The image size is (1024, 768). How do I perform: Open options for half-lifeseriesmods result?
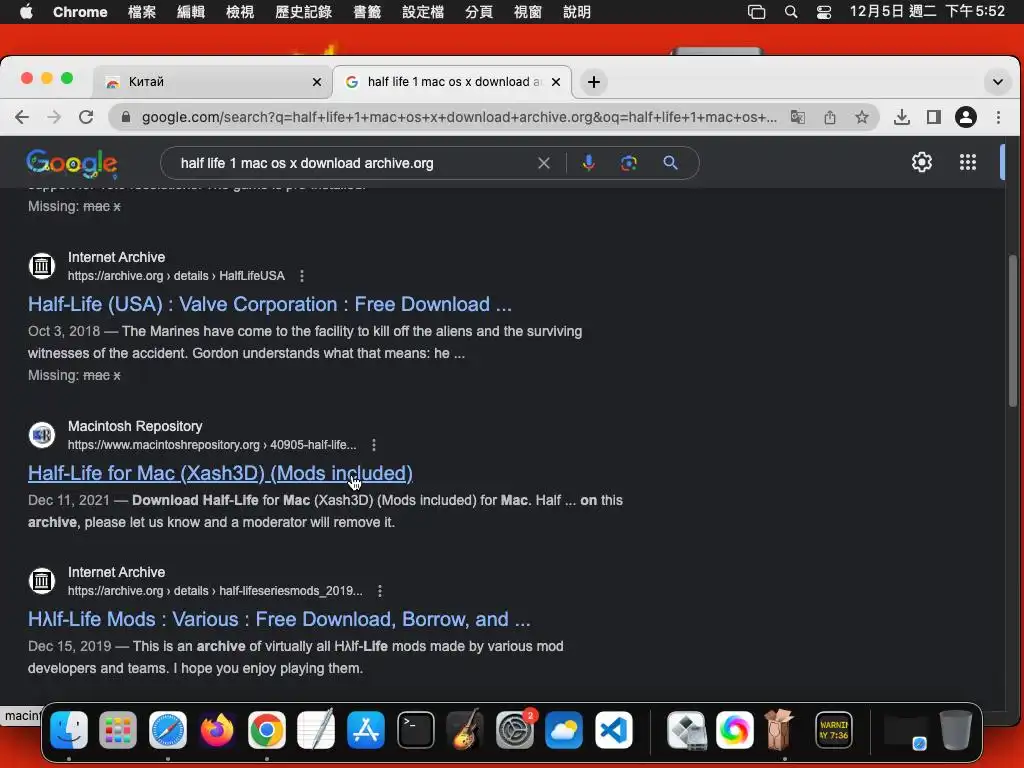click(x=379, y=590)
